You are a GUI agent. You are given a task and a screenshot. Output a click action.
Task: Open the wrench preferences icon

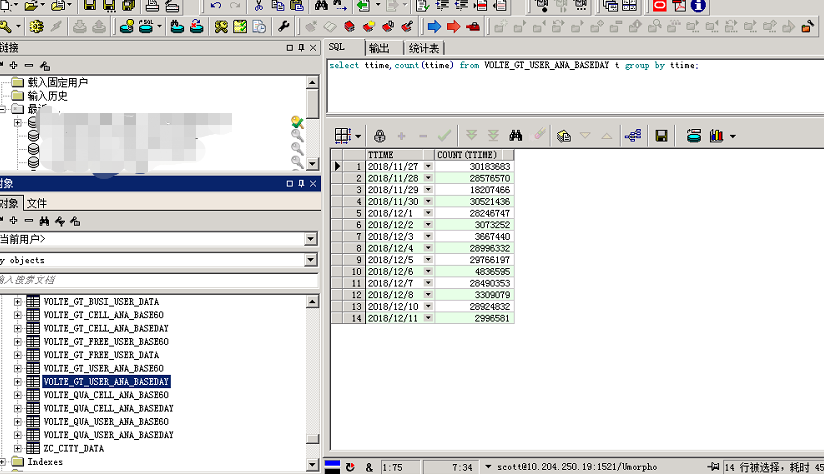click(x=283, y=26)
